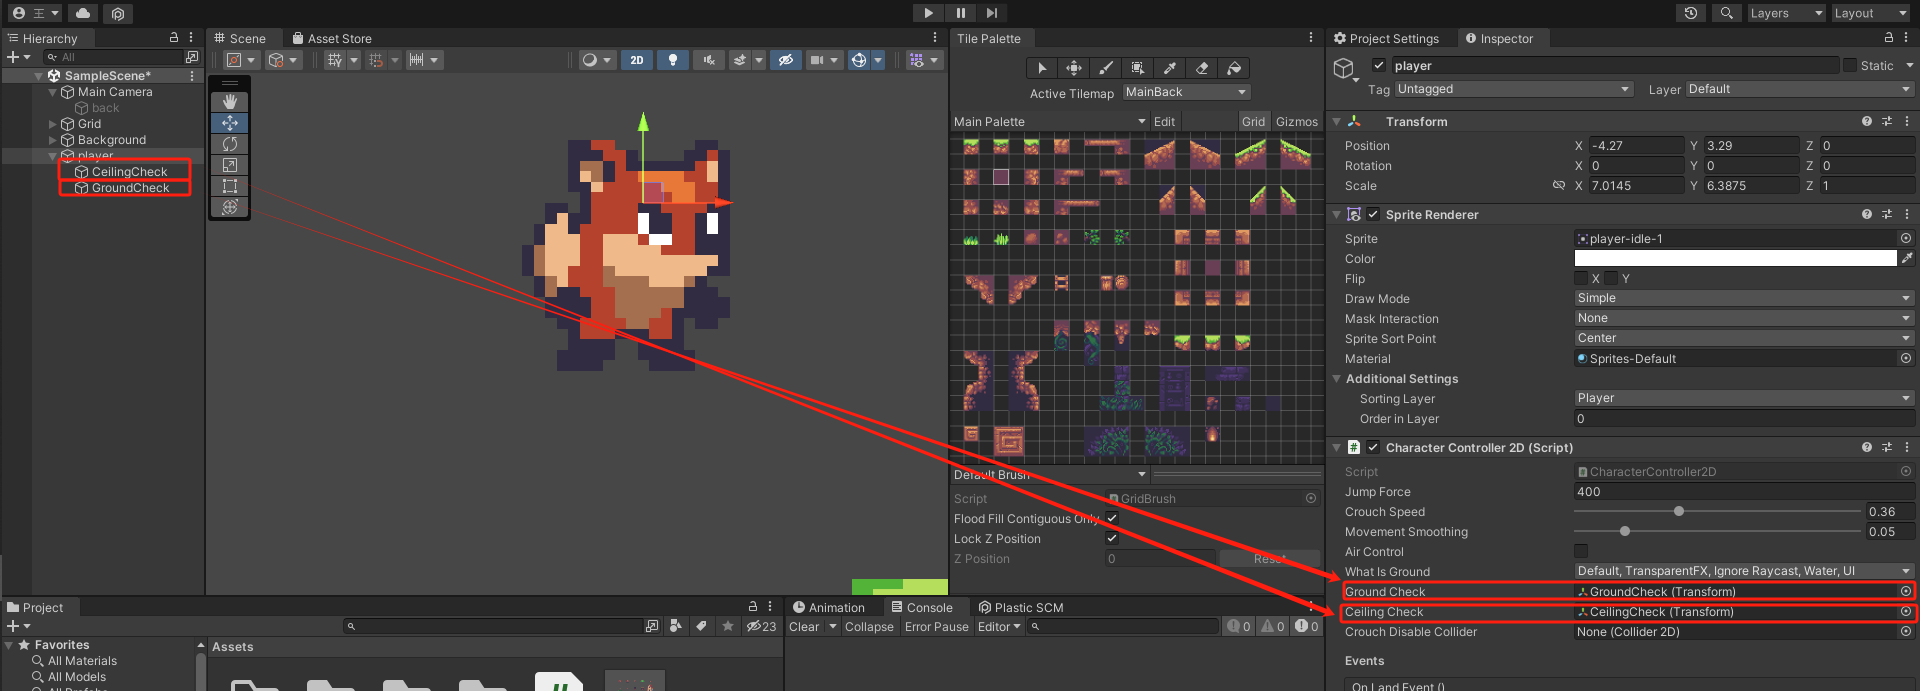The height and width of the screenshot is (691, 1920).
Task: Toggle Scene gizmos globe icon
Action: pos(859,60)
